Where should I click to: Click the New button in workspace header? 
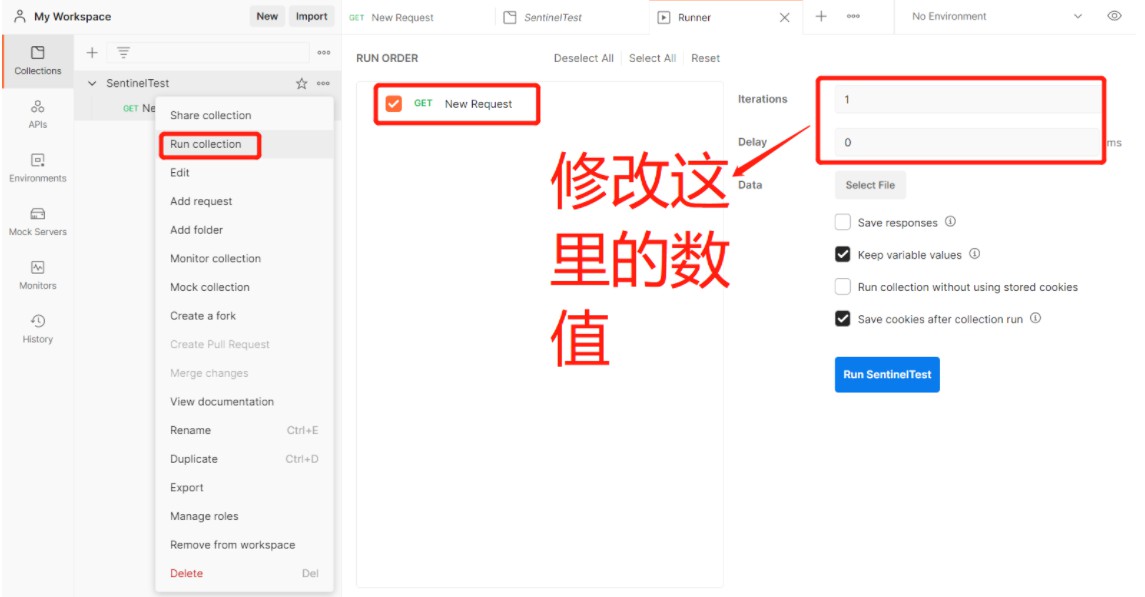267,16
